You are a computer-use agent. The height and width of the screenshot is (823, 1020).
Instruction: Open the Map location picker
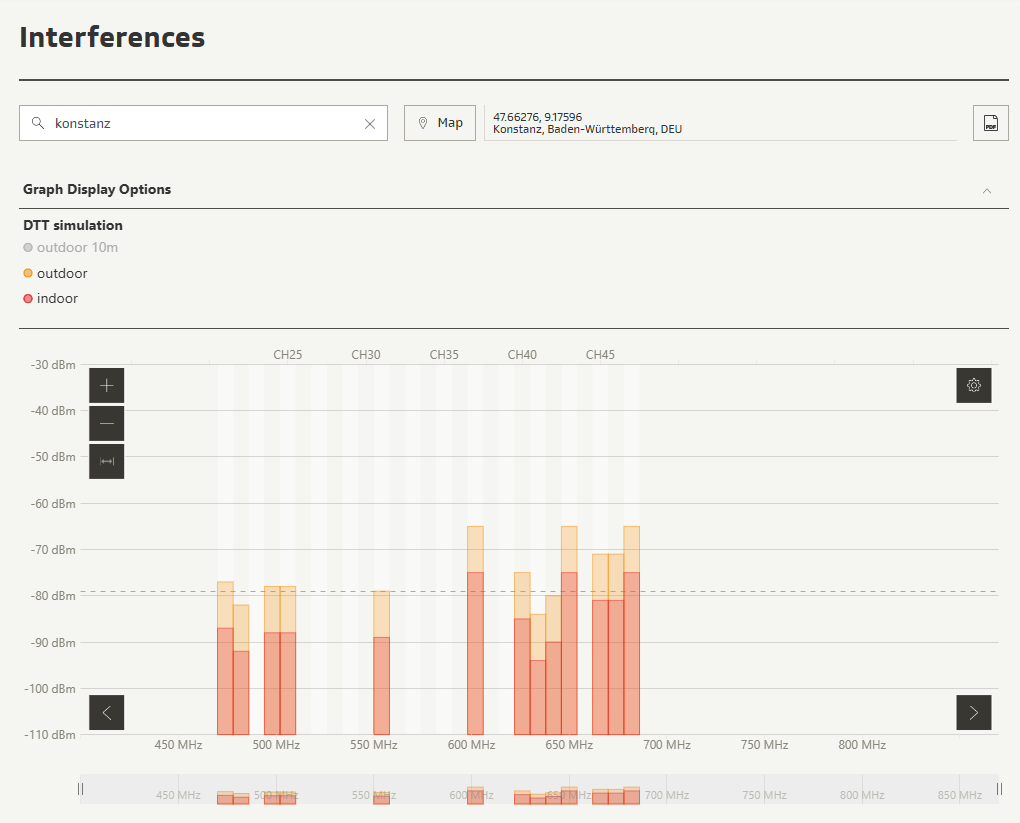click(440, 123)
